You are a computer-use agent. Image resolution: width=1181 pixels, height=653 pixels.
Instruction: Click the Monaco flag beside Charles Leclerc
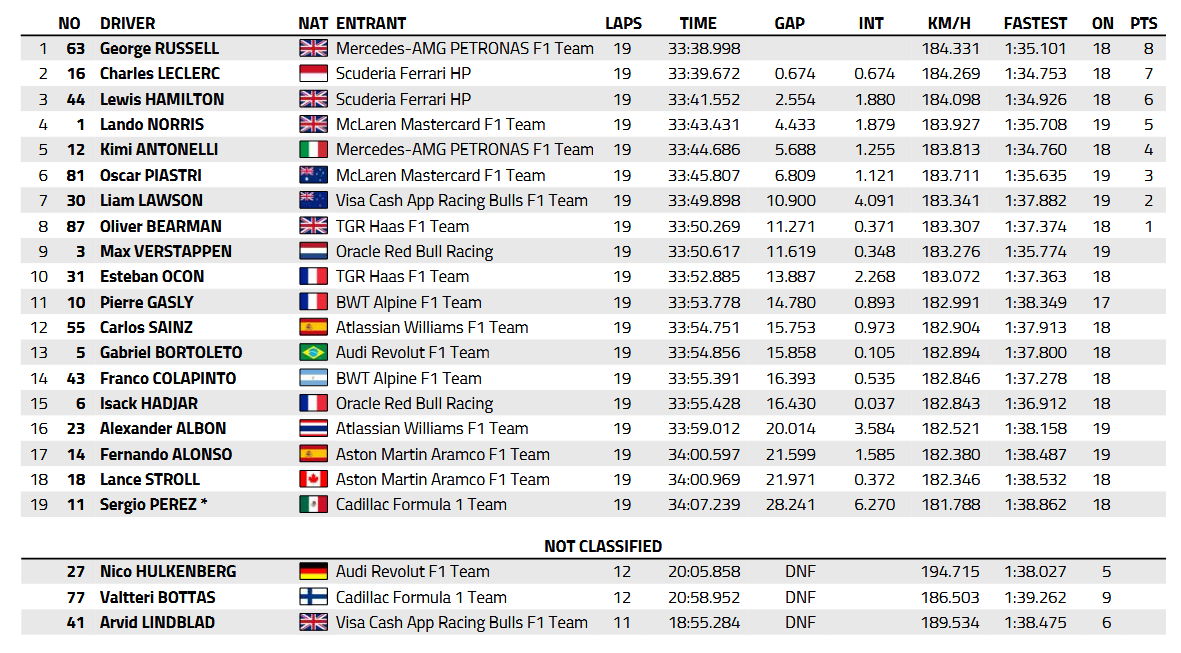(x=313, y=73)
